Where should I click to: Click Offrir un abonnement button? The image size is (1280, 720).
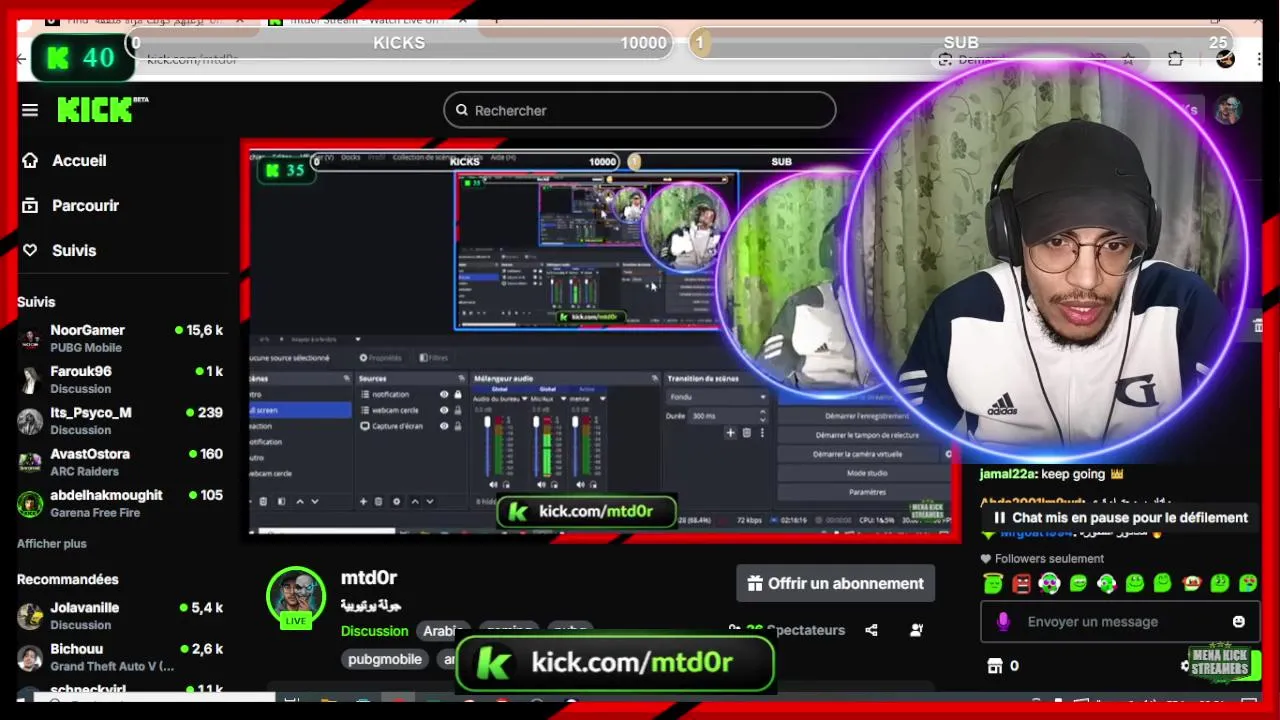(836, 583)
